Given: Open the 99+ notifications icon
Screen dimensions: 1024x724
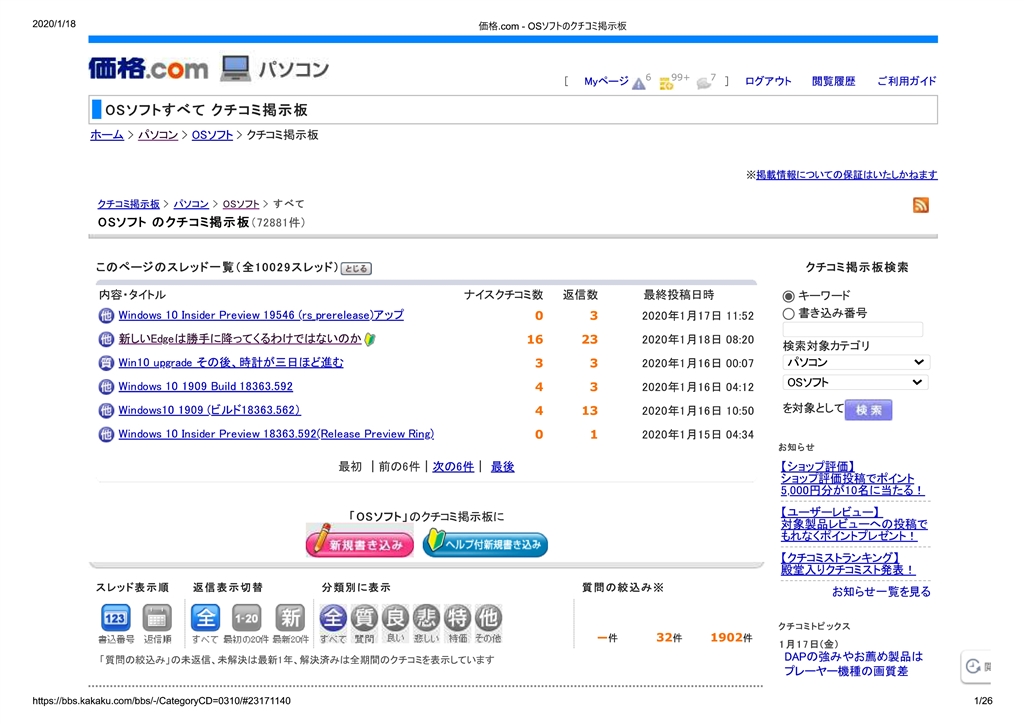Looking at the screenshot, I should [665, 84].
